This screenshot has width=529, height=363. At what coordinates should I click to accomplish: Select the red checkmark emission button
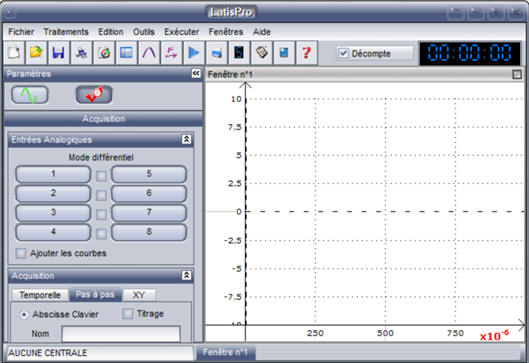coord(94,95)
